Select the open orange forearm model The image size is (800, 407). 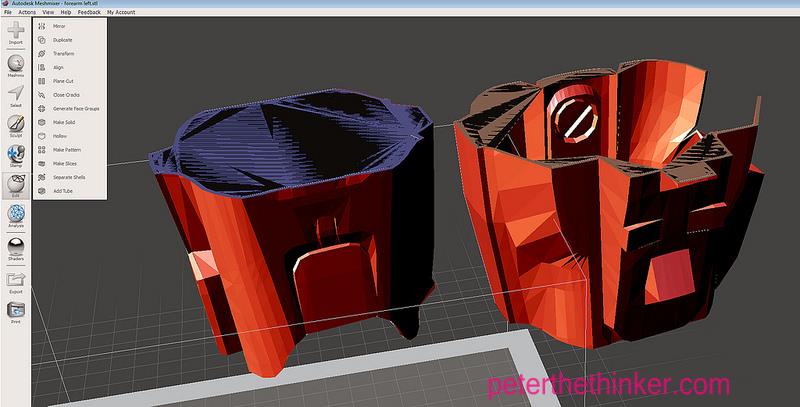pyautogui.click(x=607, y=204)
